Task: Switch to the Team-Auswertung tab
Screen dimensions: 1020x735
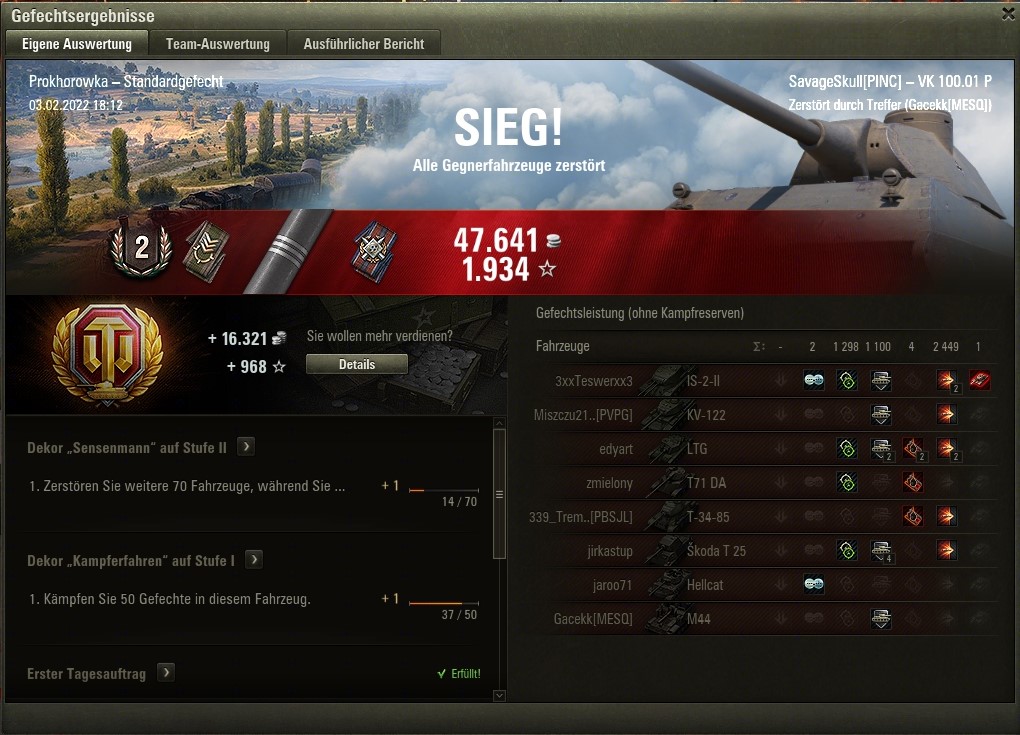Action: pyautogui.click(x=217, y=44)
